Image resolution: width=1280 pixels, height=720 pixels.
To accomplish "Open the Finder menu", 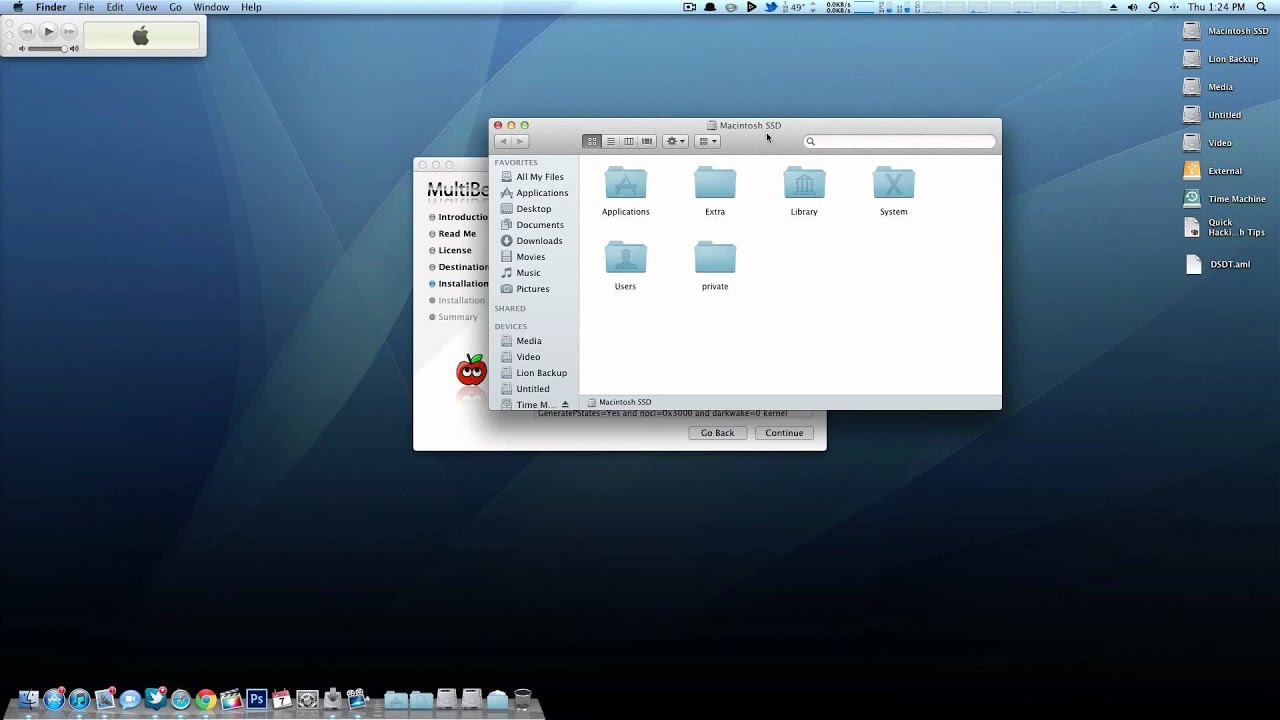I will tap(51, 7).
